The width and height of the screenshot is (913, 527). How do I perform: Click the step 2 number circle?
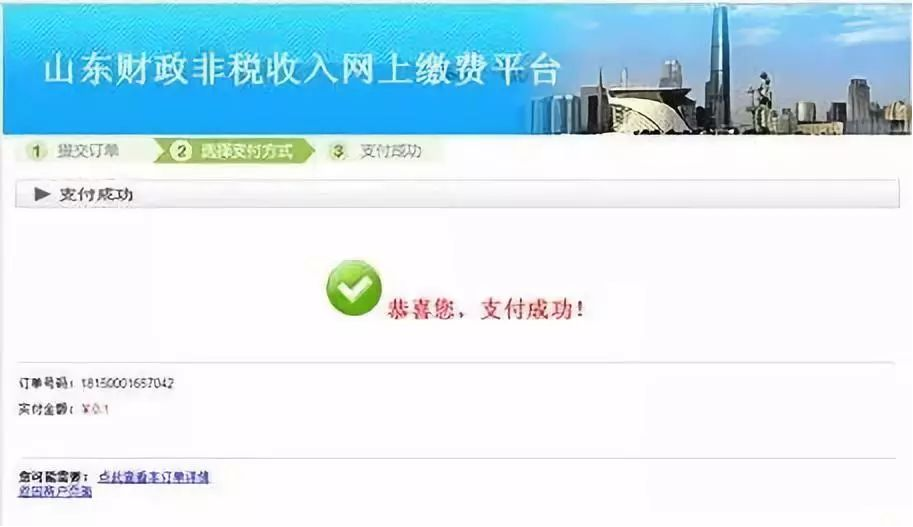[x=181, y=151]
